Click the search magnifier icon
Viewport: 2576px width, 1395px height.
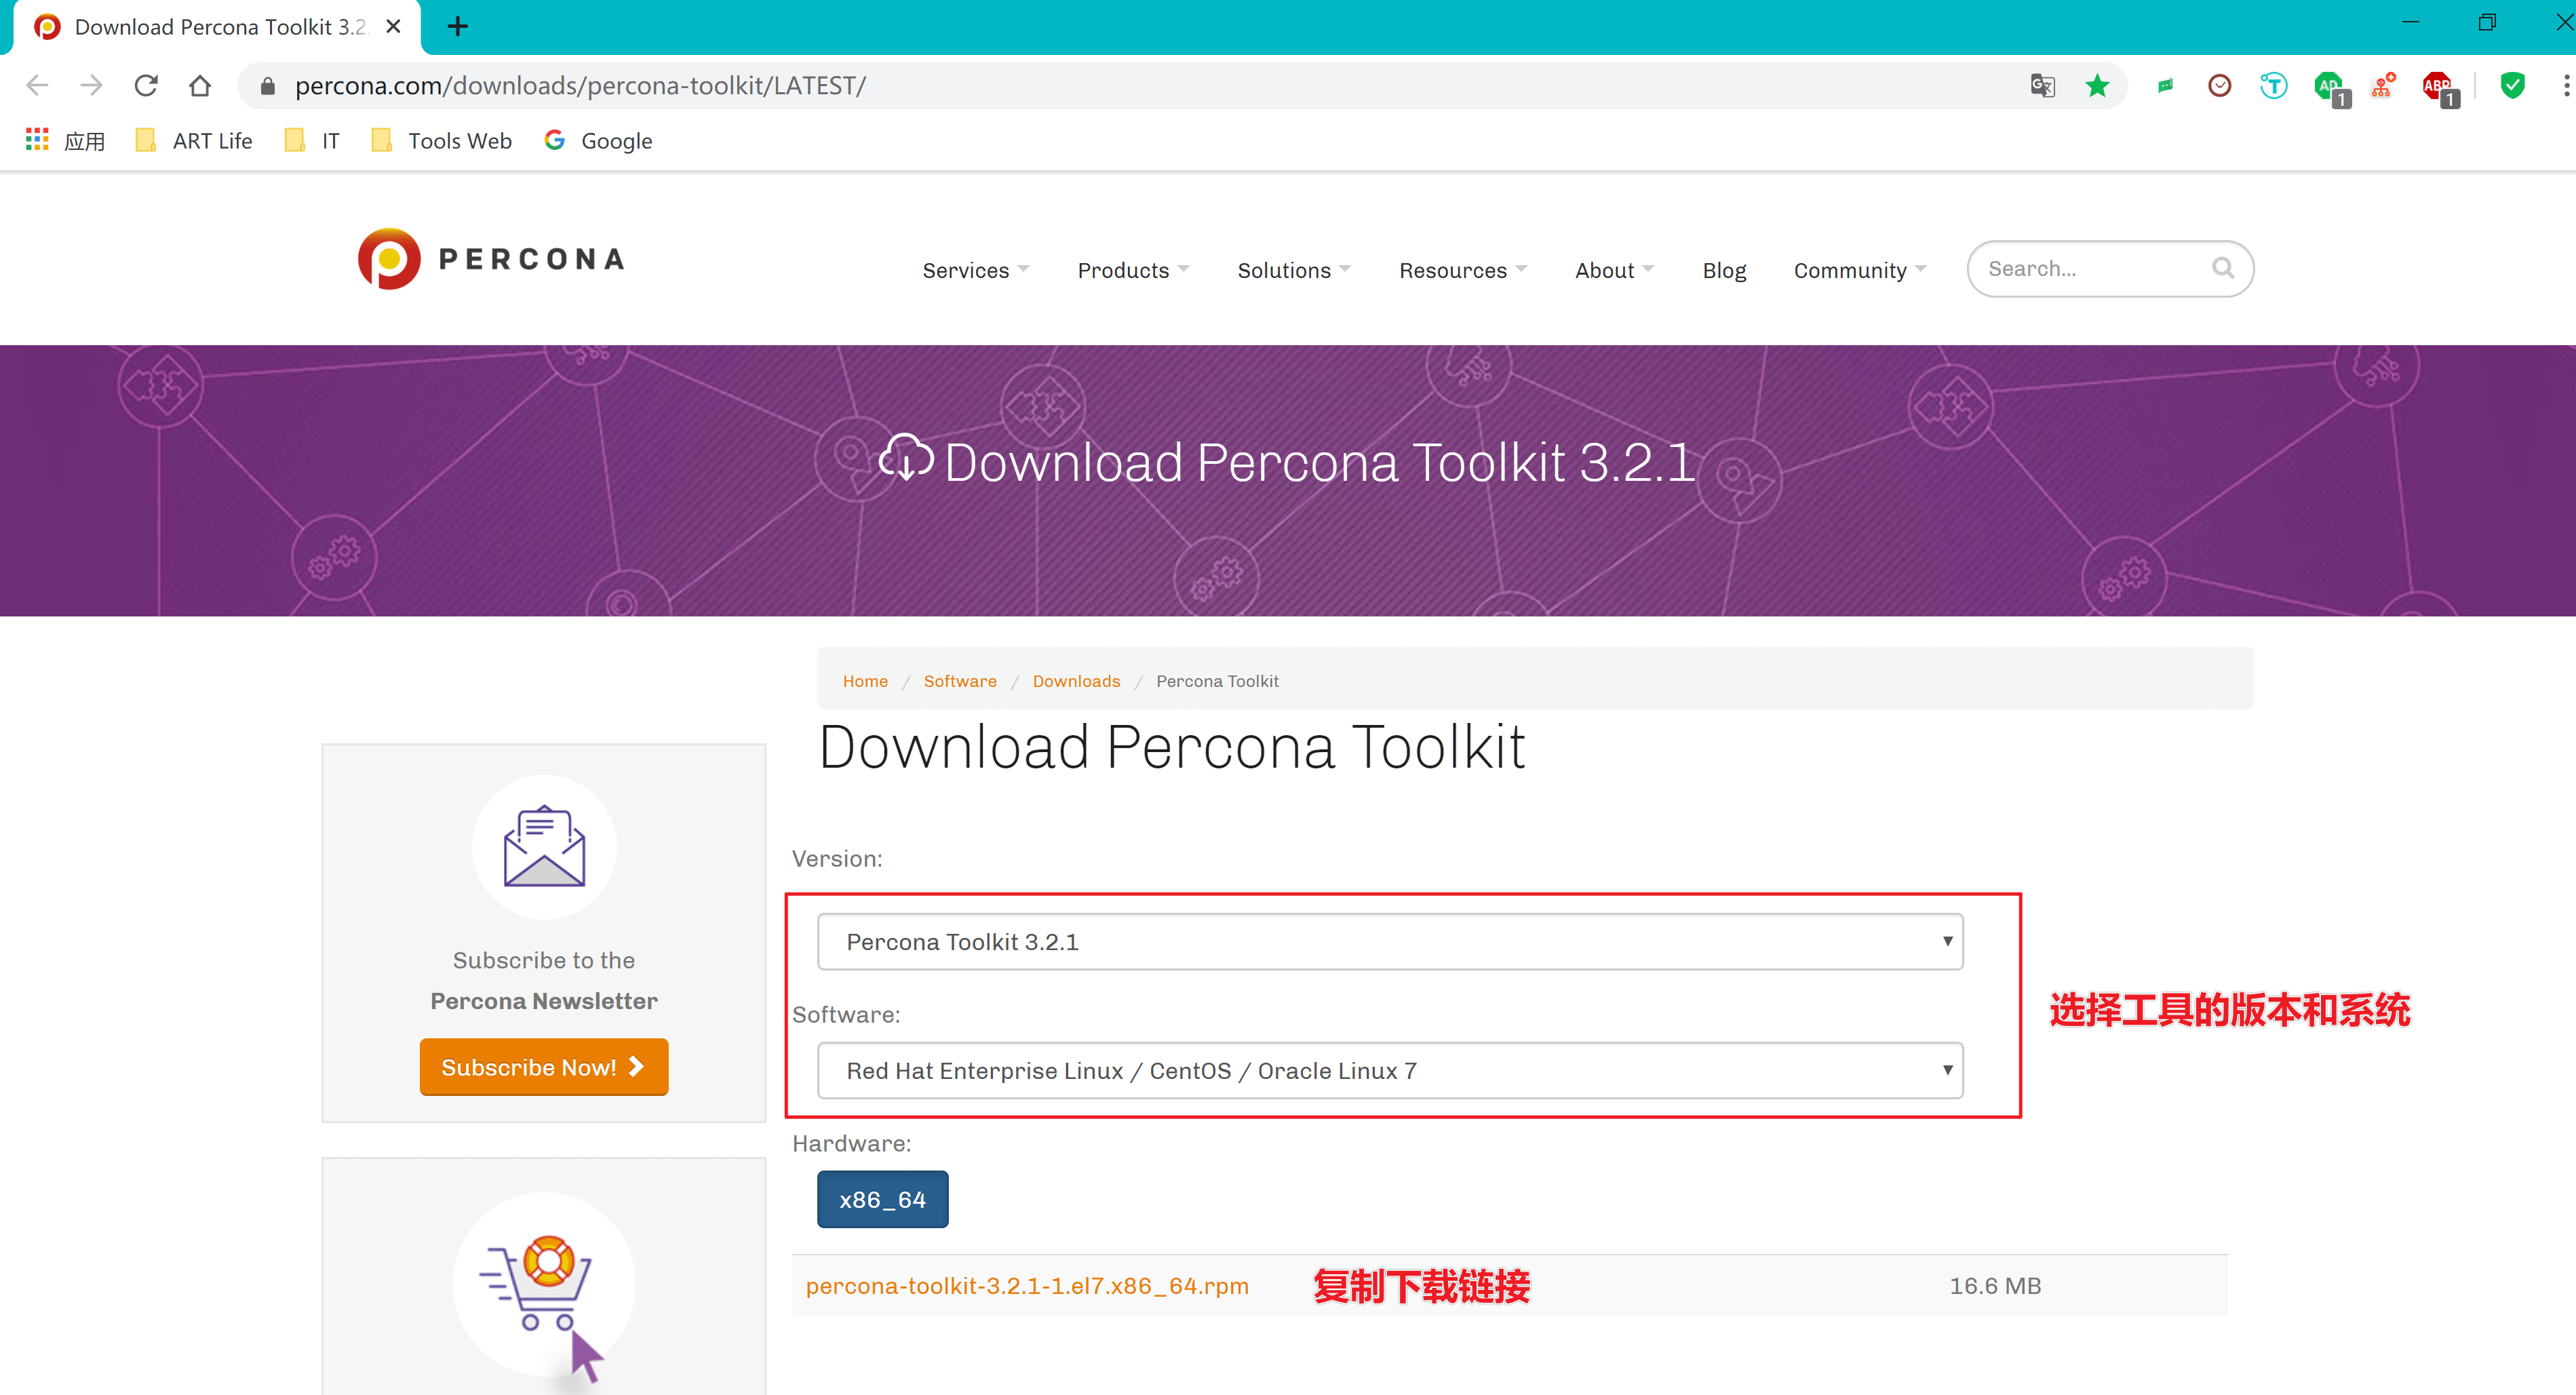[2222, 268]
